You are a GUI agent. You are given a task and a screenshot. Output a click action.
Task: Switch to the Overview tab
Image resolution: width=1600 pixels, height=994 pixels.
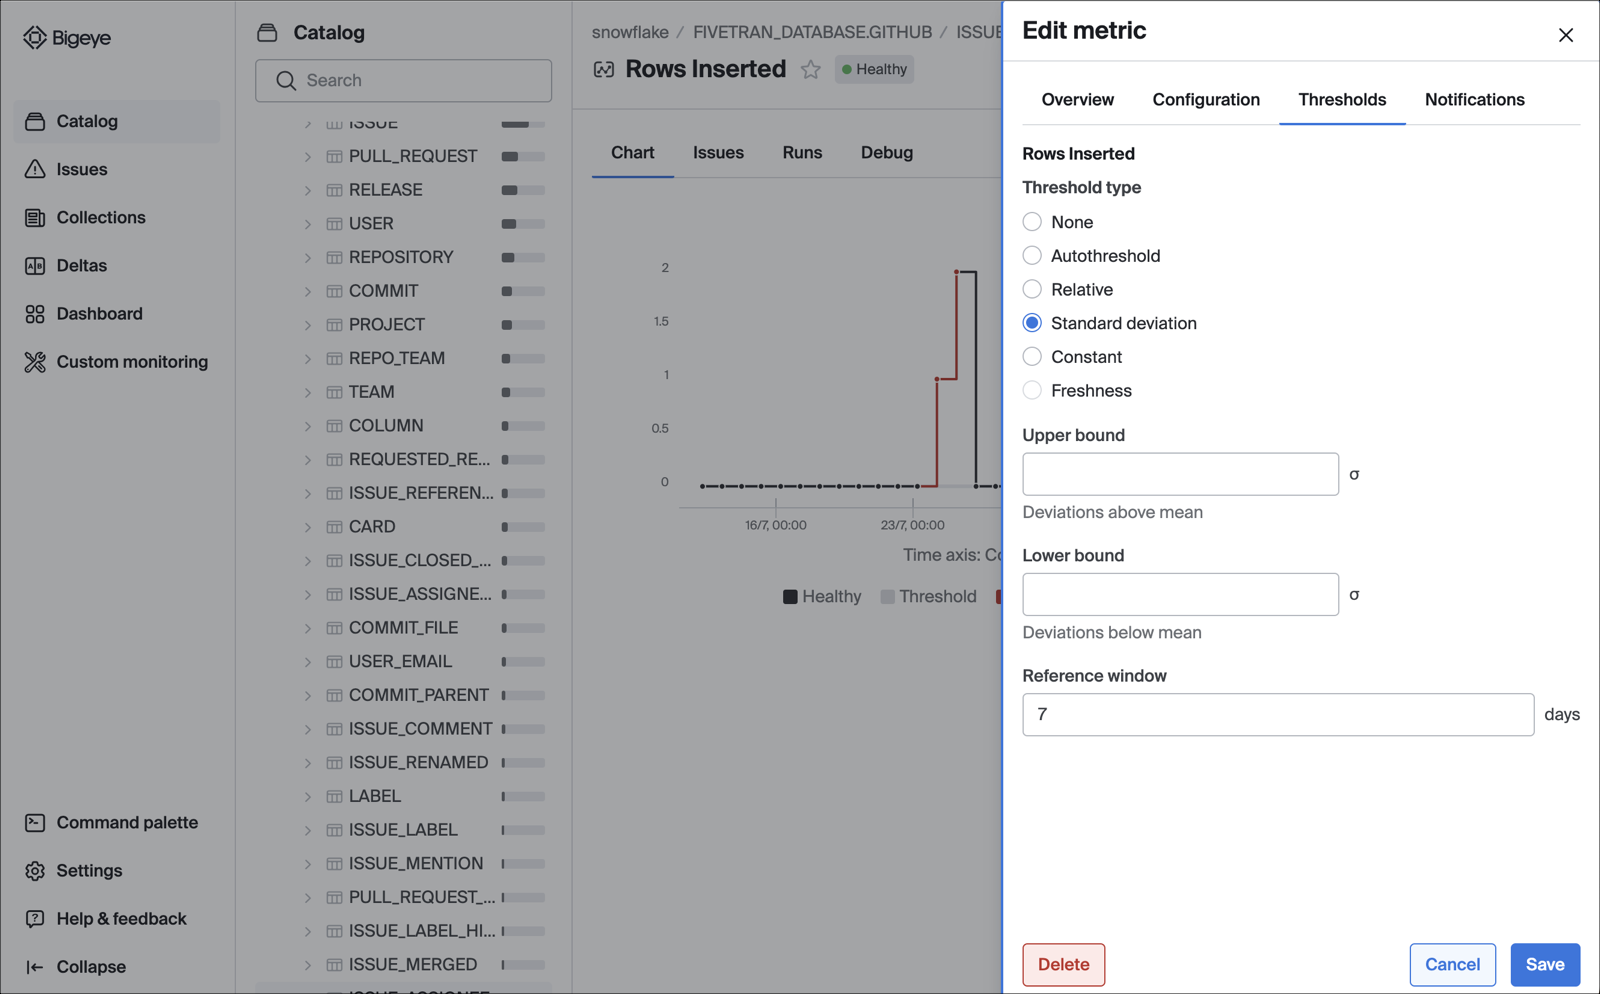[1077, 100]
